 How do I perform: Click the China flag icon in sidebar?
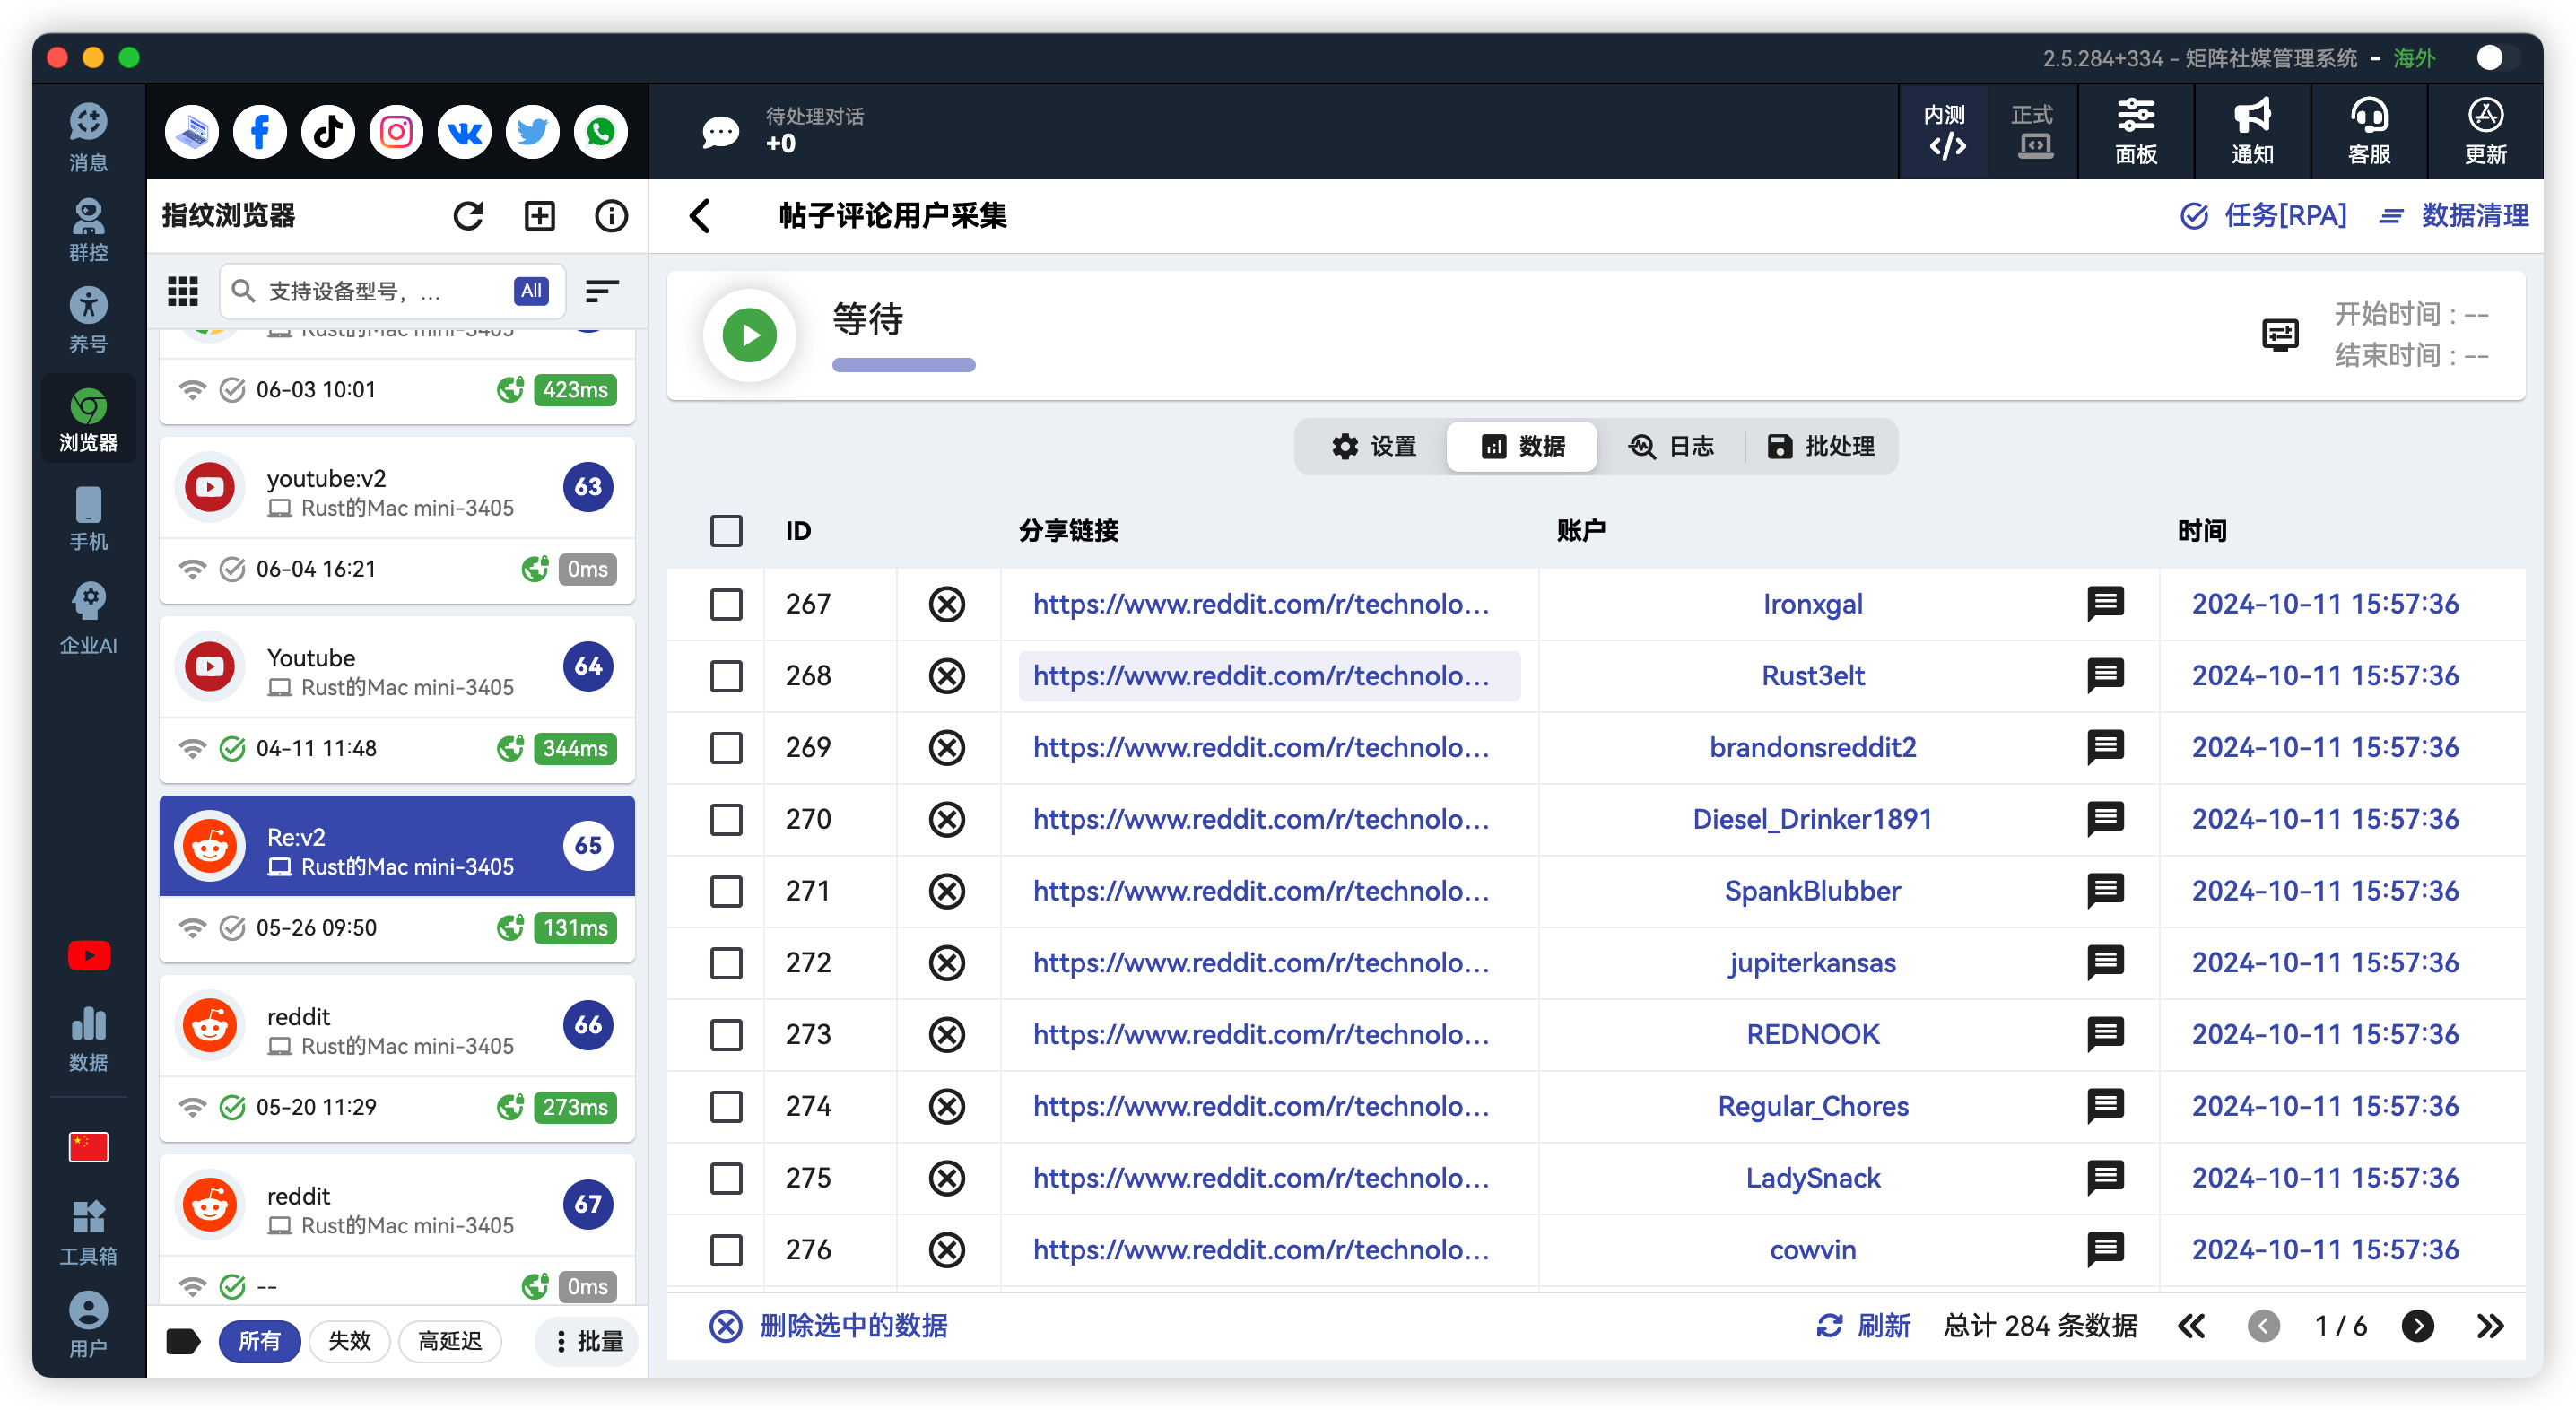click(88, 1146)
